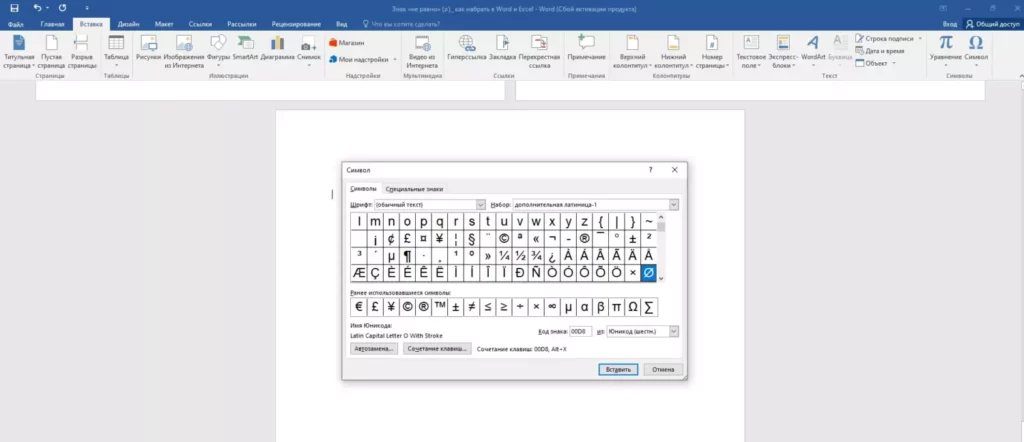The height and width of the screenshot is (442, 1024).
Task: Open Изображения из Интернета online pictures
Action: (x=184, y=52)
